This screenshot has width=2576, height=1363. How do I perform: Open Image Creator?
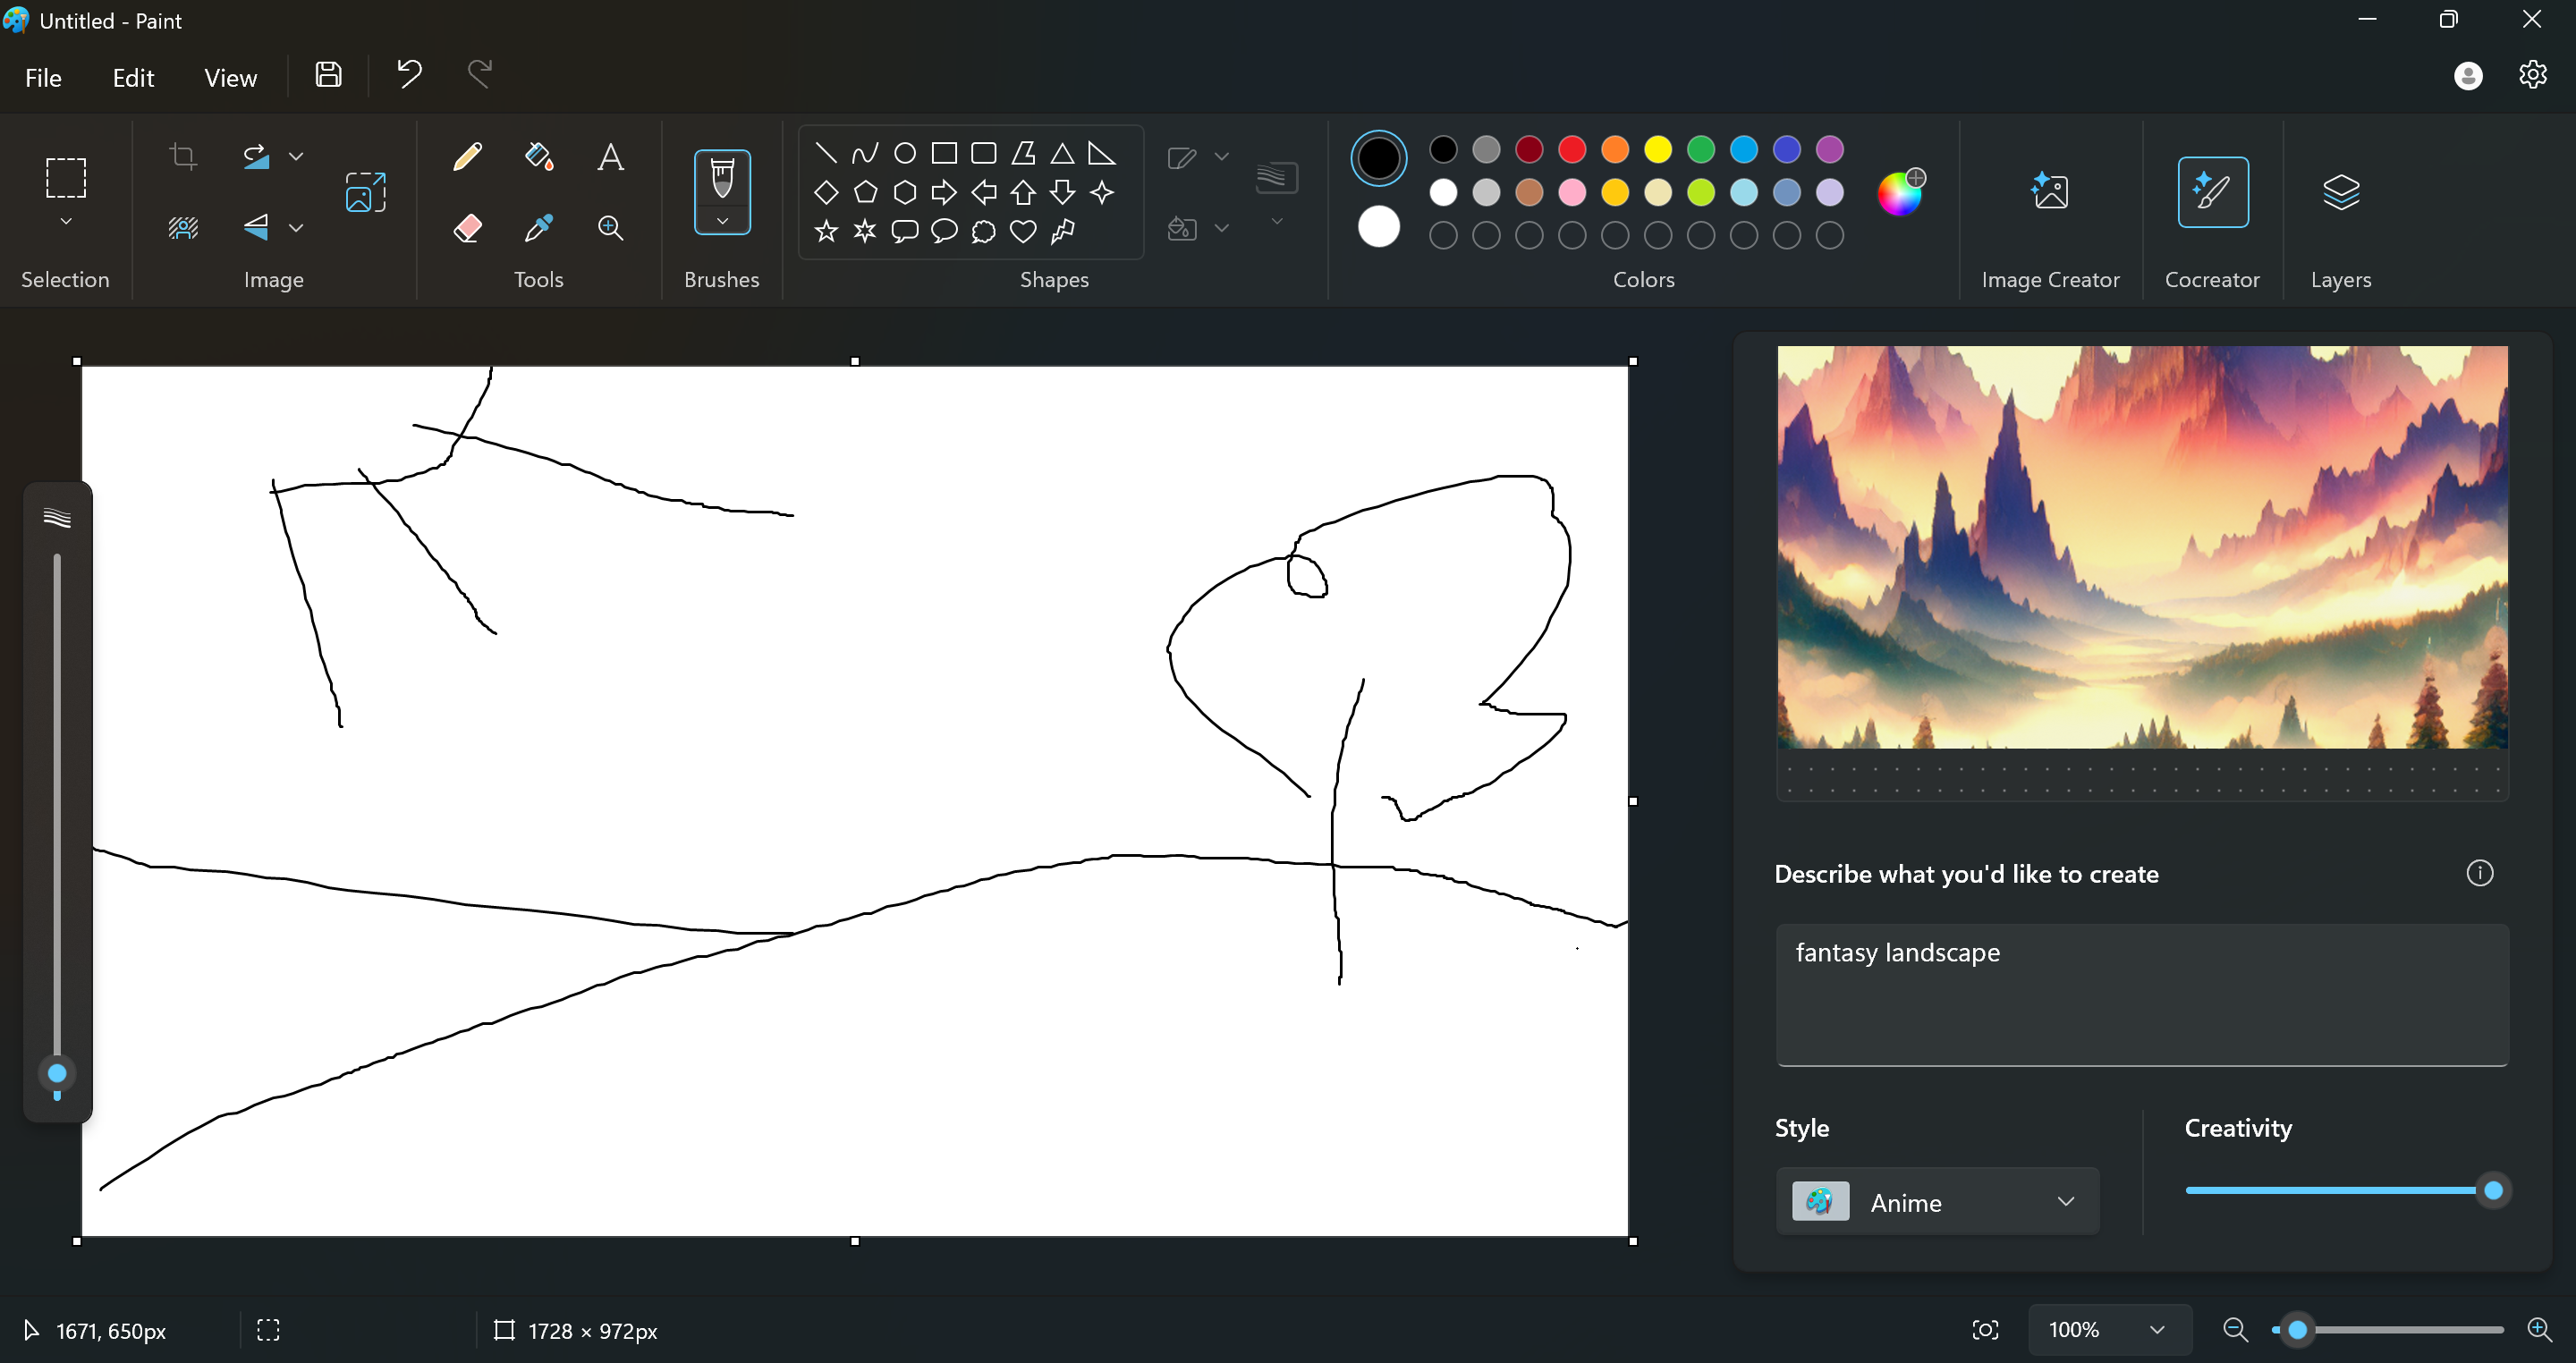[2050, 192]
